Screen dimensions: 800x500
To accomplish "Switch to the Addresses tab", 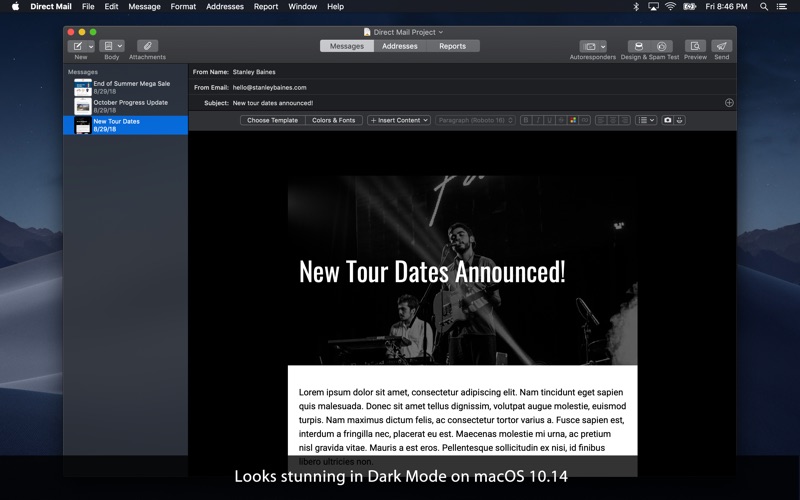I will (x=400, y=46).
